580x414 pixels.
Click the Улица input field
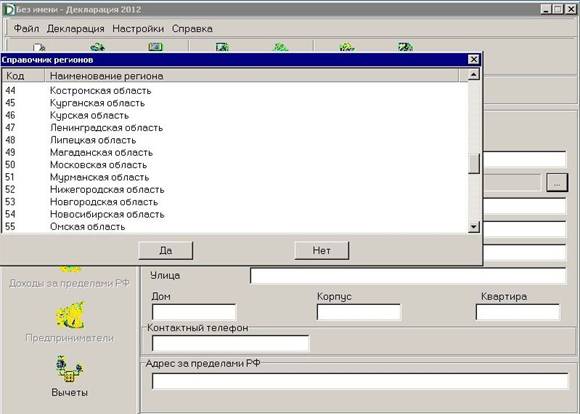(408, 276)
